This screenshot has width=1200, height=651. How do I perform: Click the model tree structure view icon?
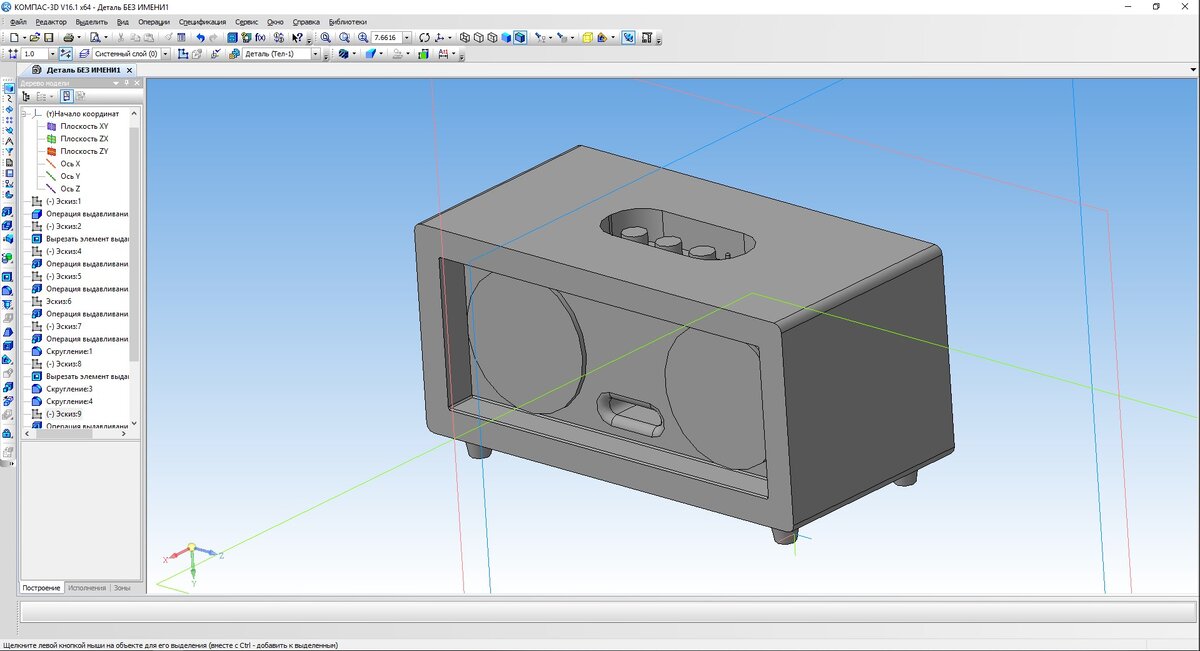click(26, 96)
